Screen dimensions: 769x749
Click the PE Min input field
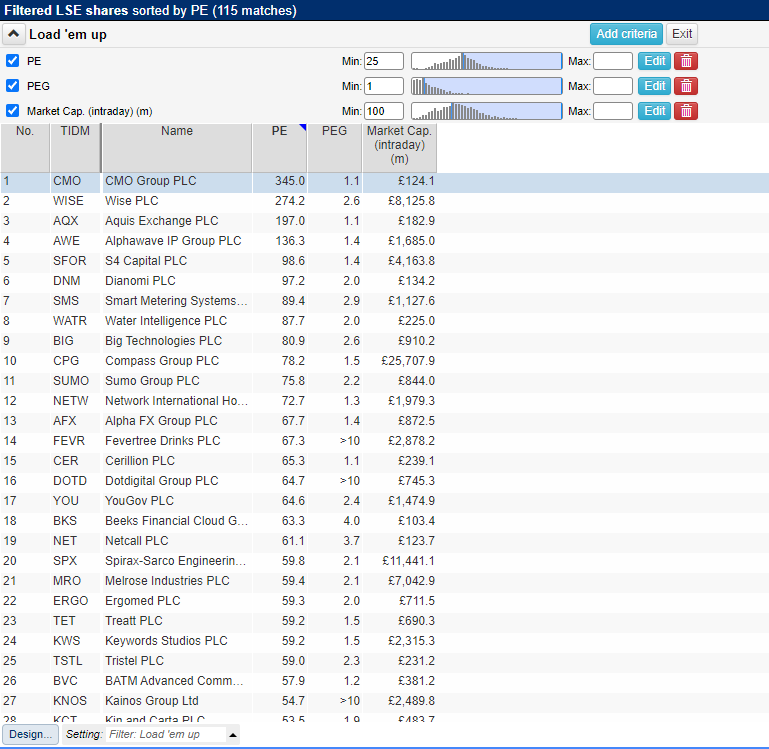[x=384, y=61]
